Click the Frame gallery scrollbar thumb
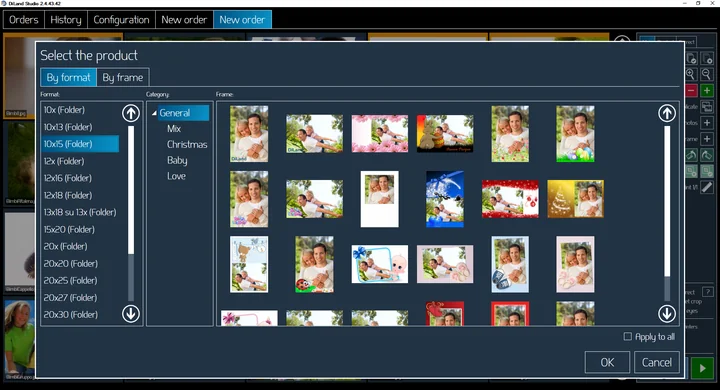The image size is (720, 390). pos(667,201)
